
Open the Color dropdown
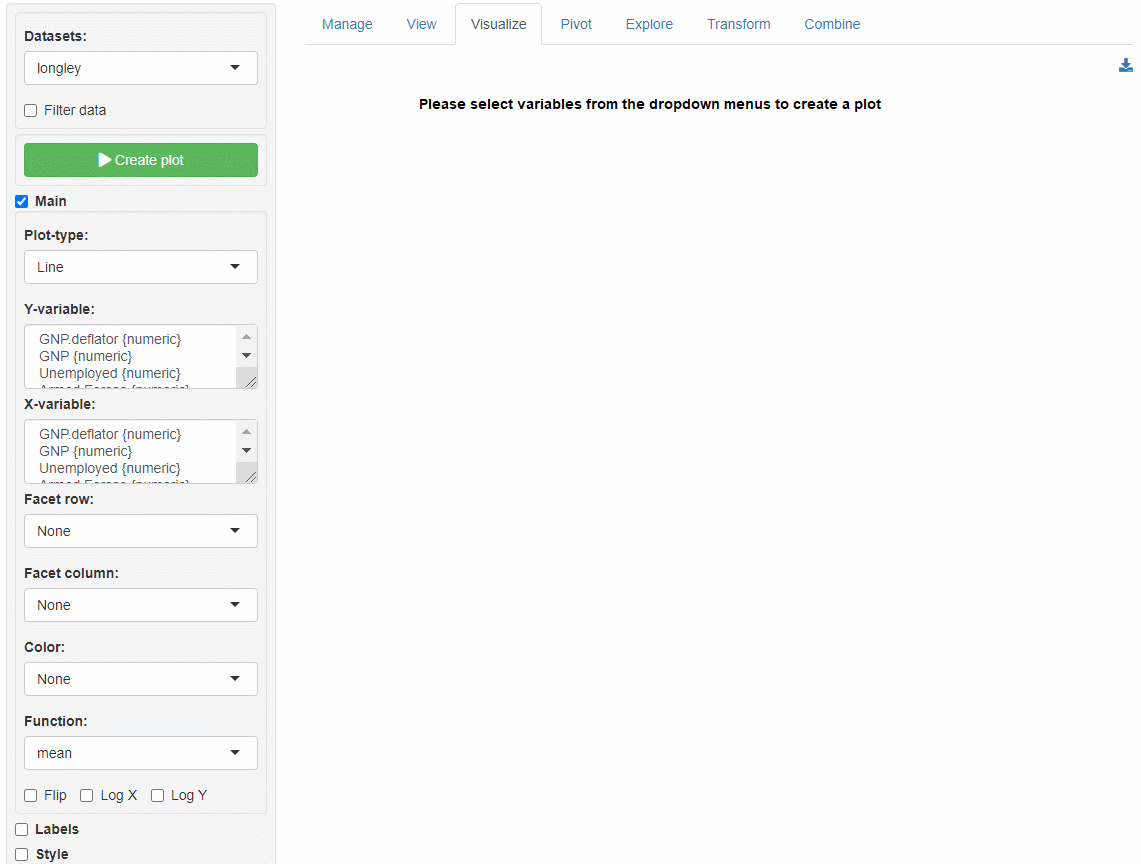140,679
